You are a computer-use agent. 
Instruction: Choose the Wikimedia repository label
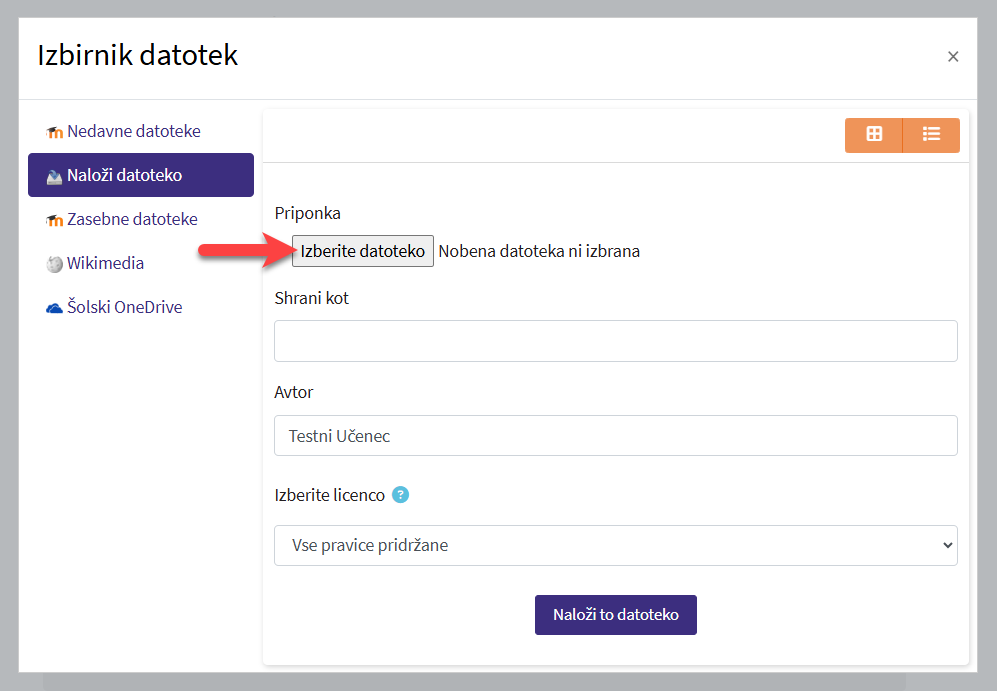[105, 263]
